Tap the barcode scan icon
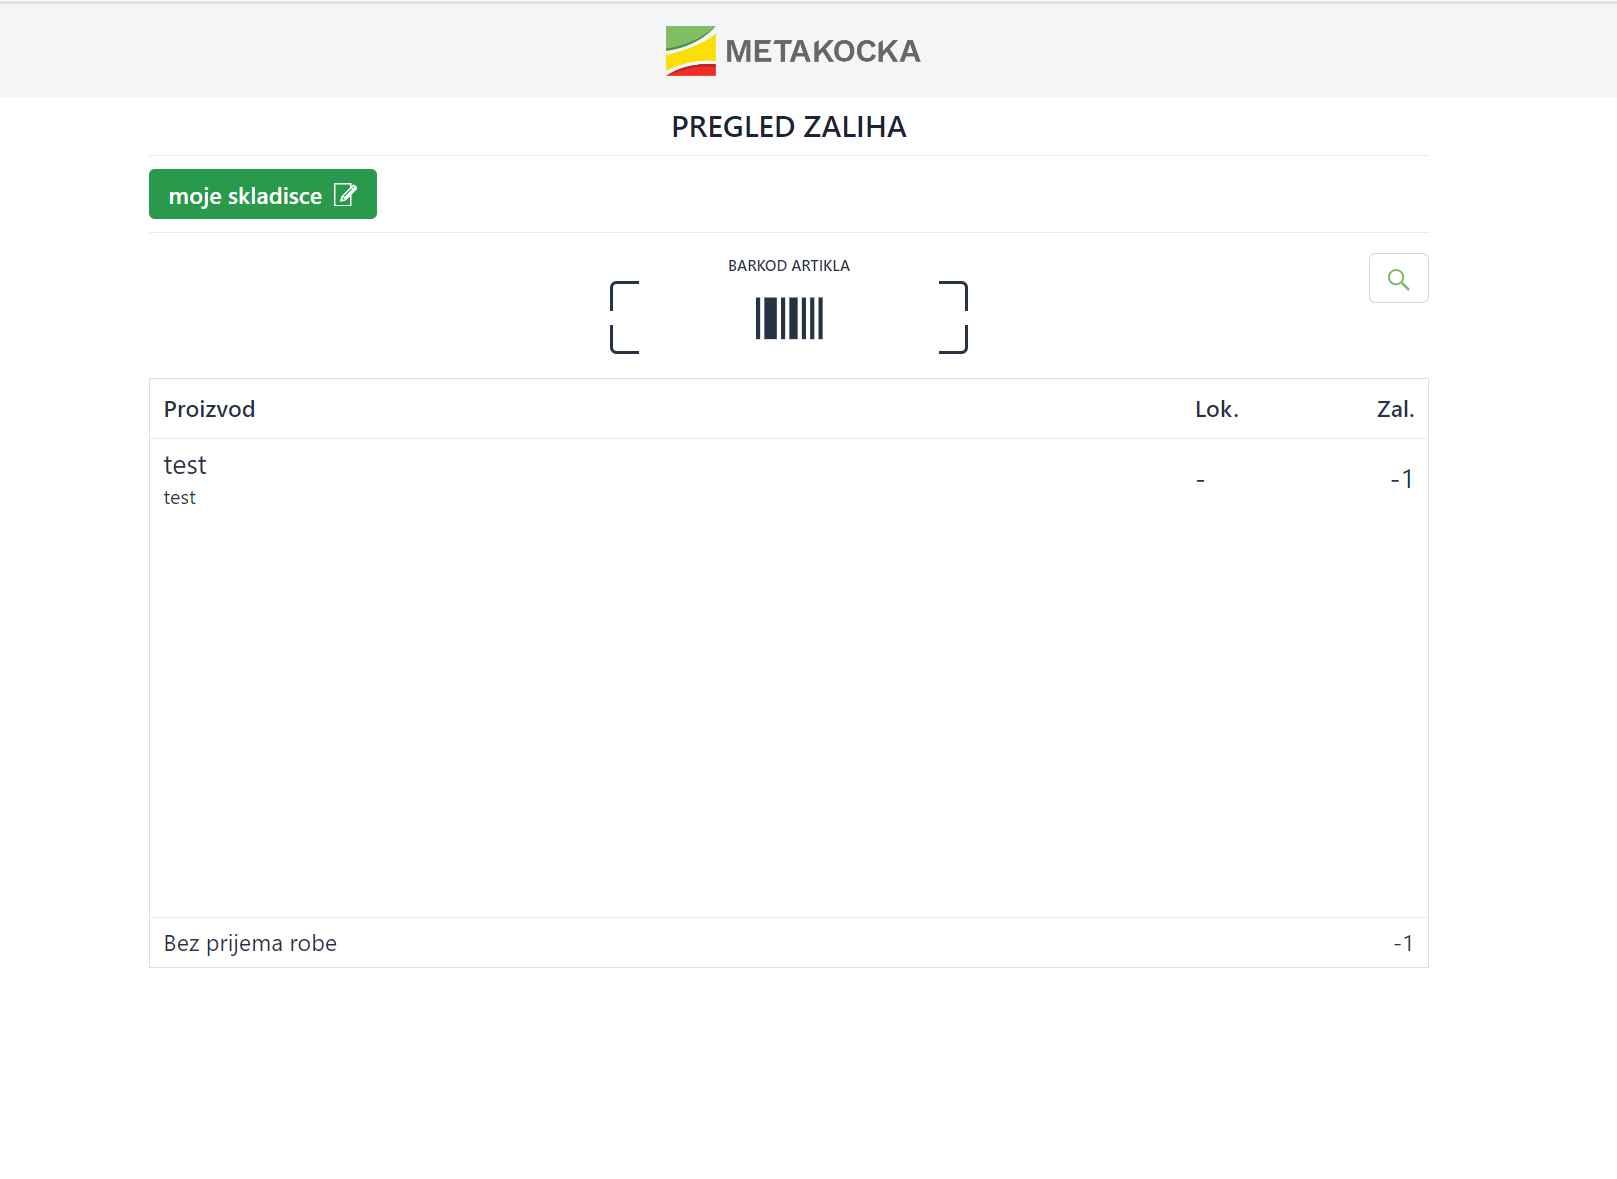1617x1179 pixels. (x=789, y=318)
